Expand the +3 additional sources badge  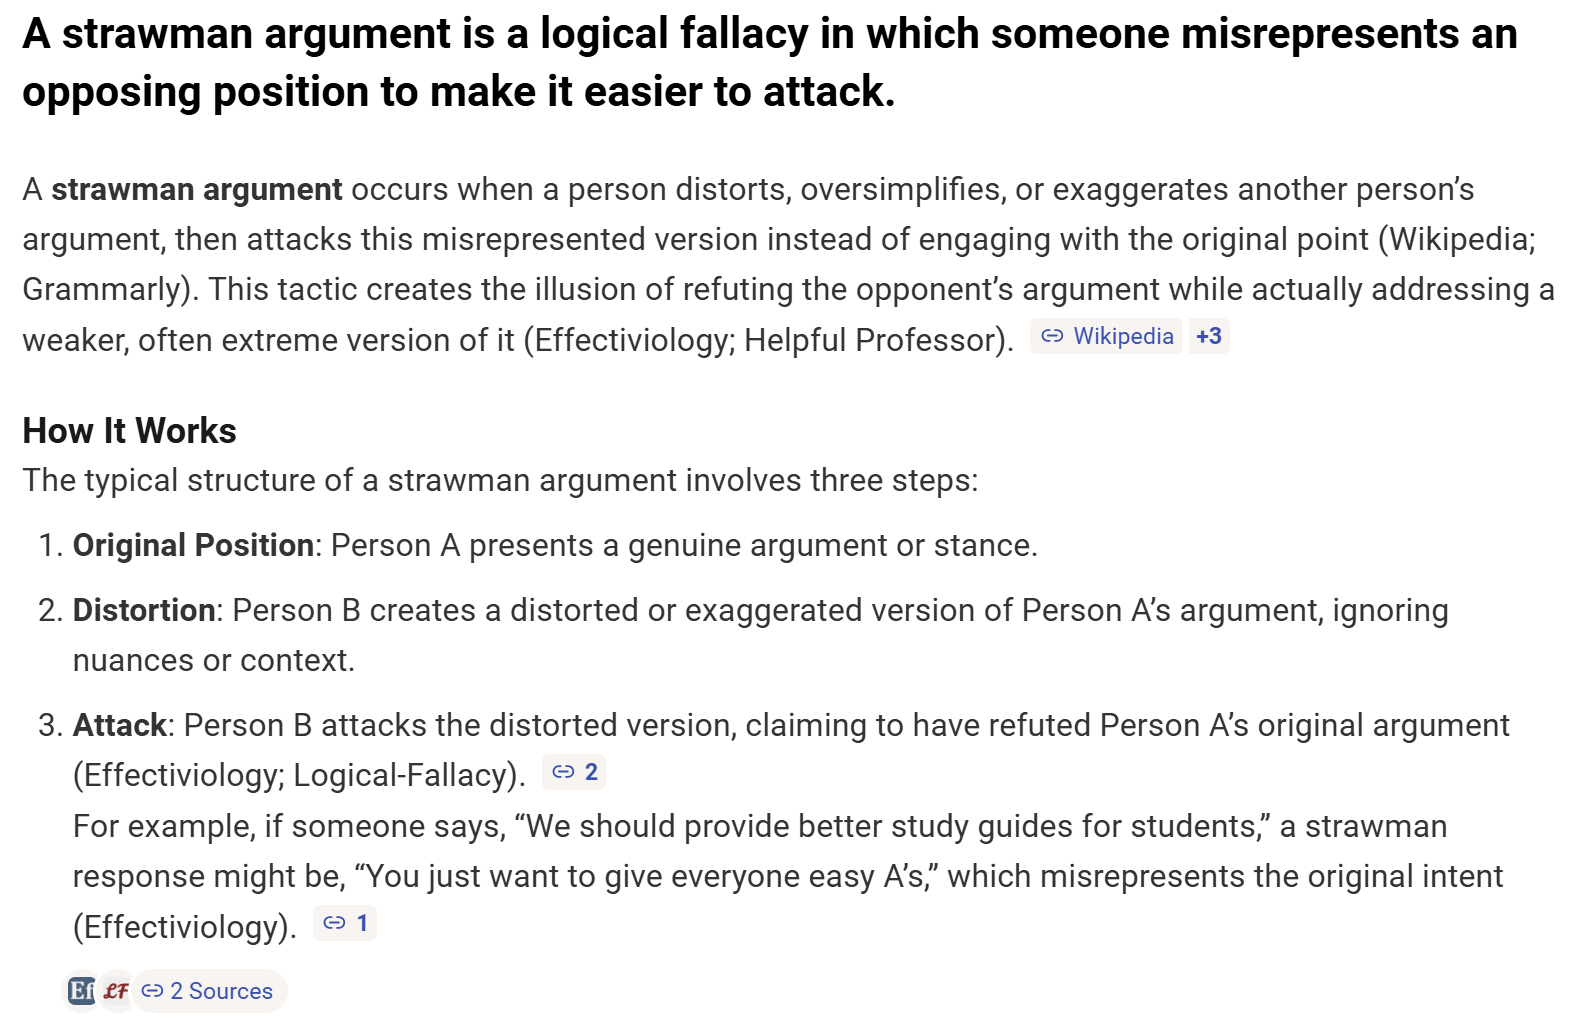pyautogui.click(x=1208, y=337)
